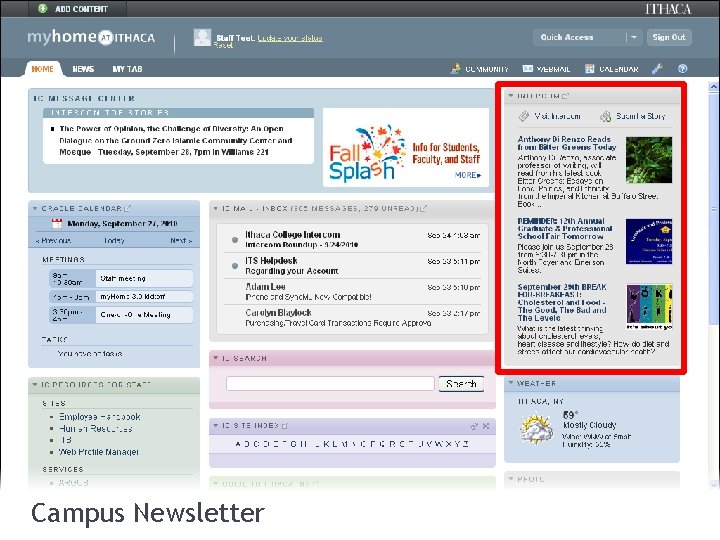Viewport: 720px width, 540px height.
Task: Click the colorful Break for Breakfast thumbnail
Action: (x=649, y=307)
